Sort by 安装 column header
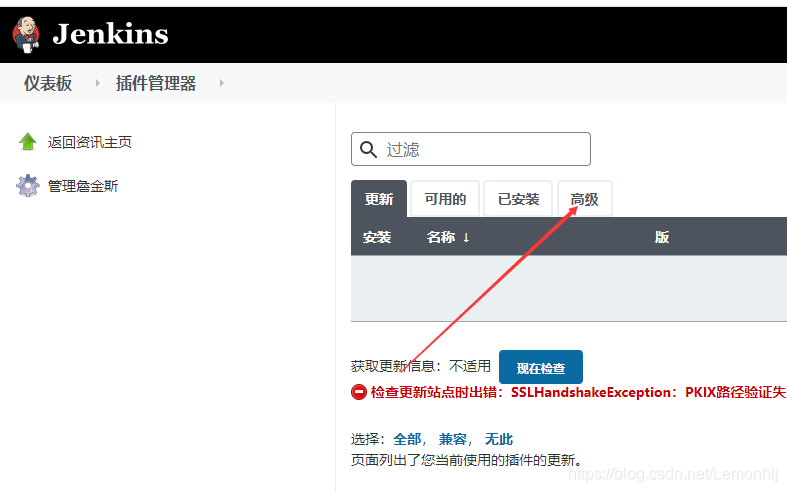 (x=377, y=237)
